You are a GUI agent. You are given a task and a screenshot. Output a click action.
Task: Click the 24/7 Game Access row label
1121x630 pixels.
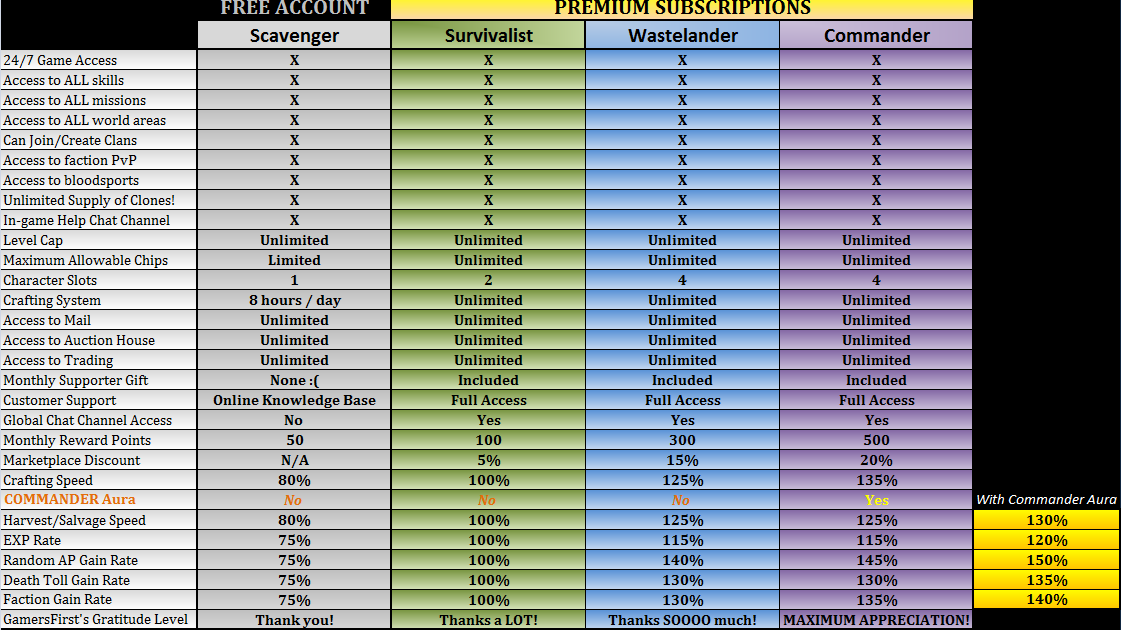(60, 60)
